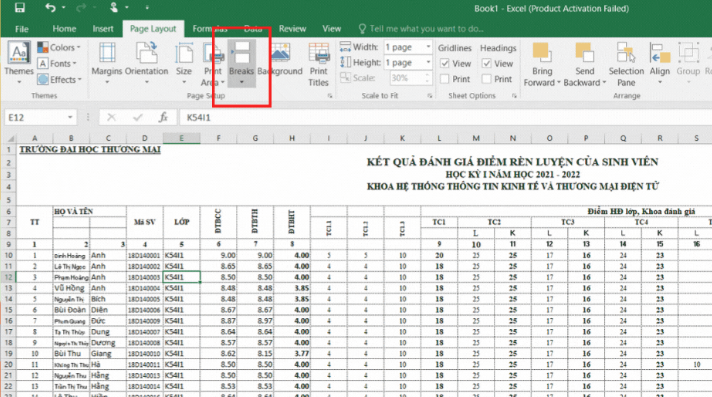Open the Print Area menu
This screenshot has height=397, width=712.
click(213, 64)
